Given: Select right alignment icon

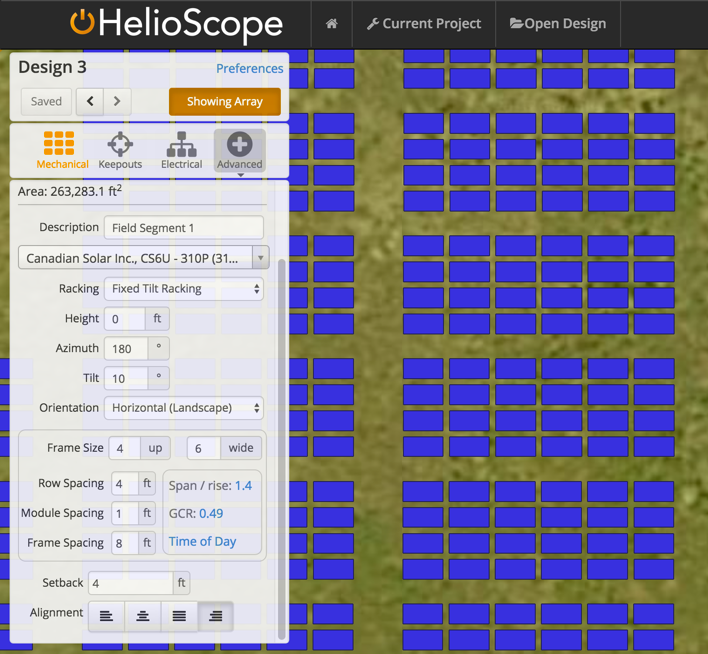Looking at the screenshot, I should (216, 616).
